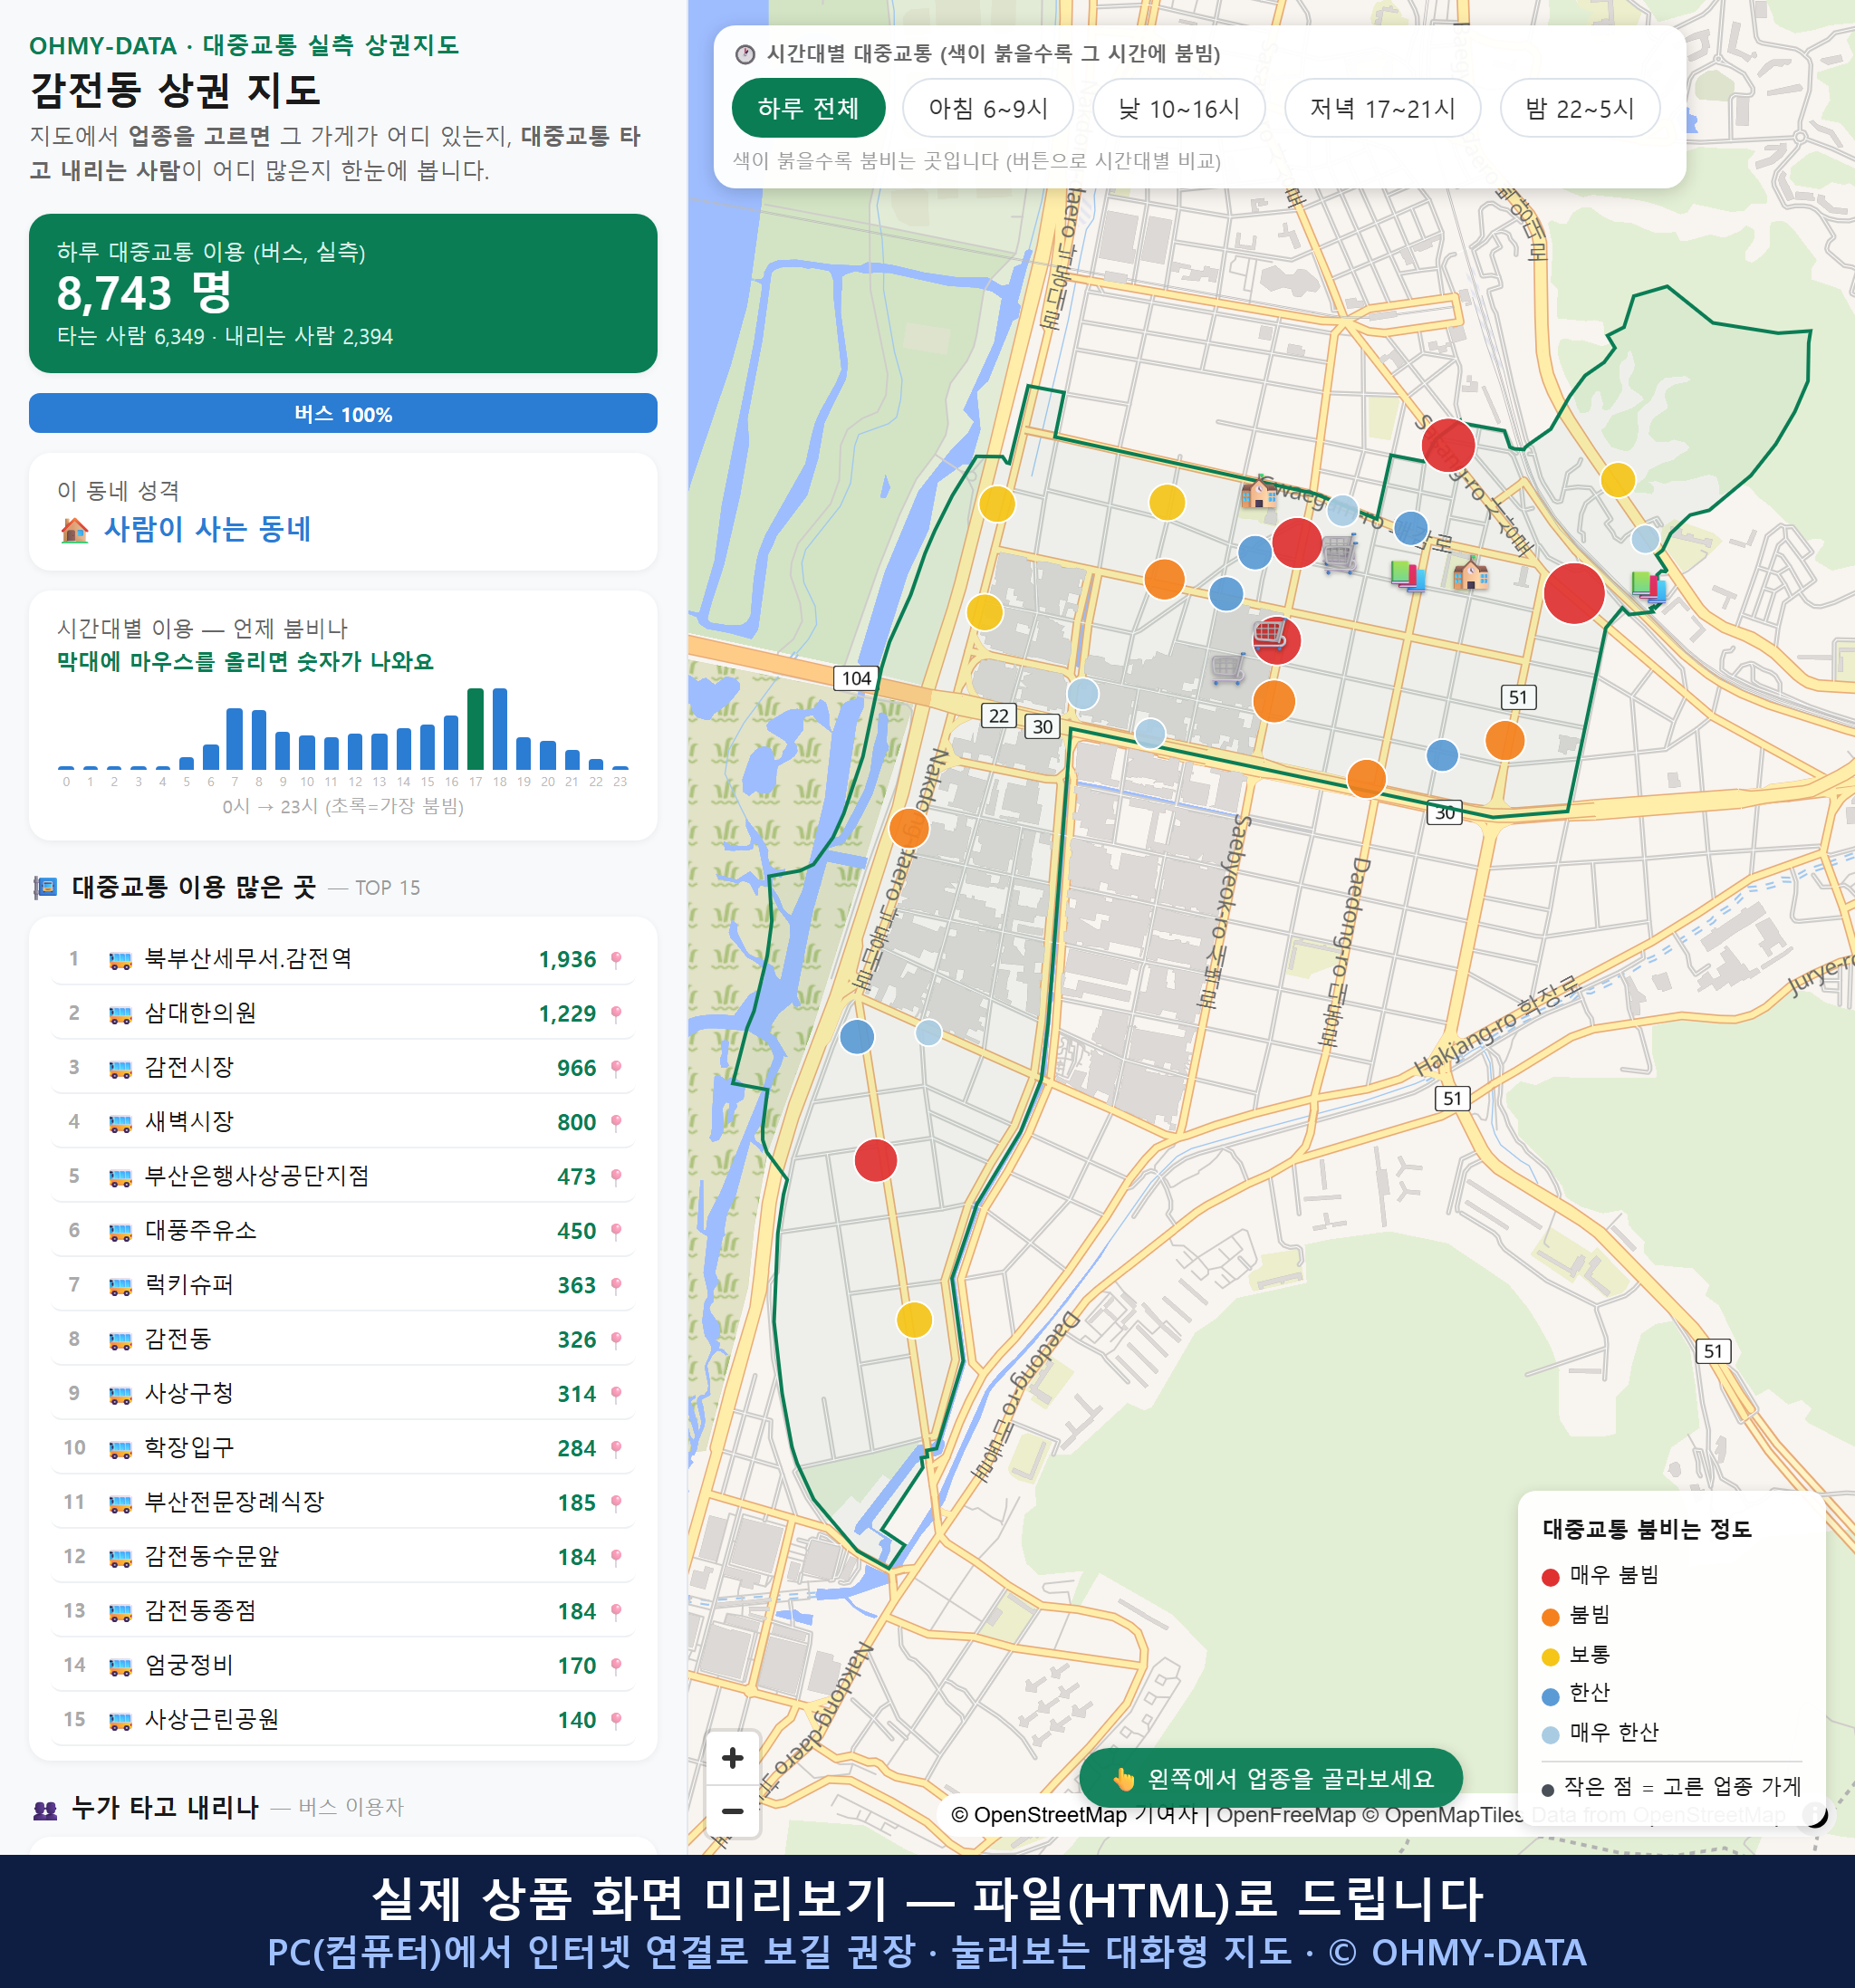Click the 한산 blue legend swatch
The image size is (1855, 1988).
[x=1550, y=1696]
